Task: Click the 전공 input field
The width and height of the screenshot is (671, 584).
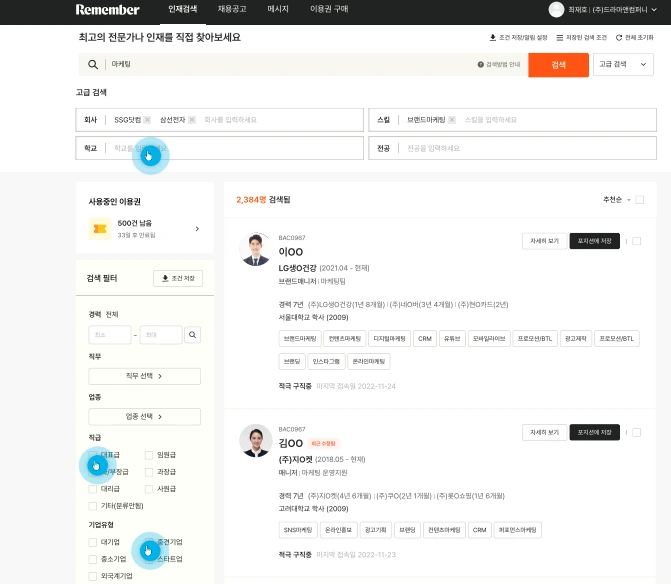Action: pos(512,148)
